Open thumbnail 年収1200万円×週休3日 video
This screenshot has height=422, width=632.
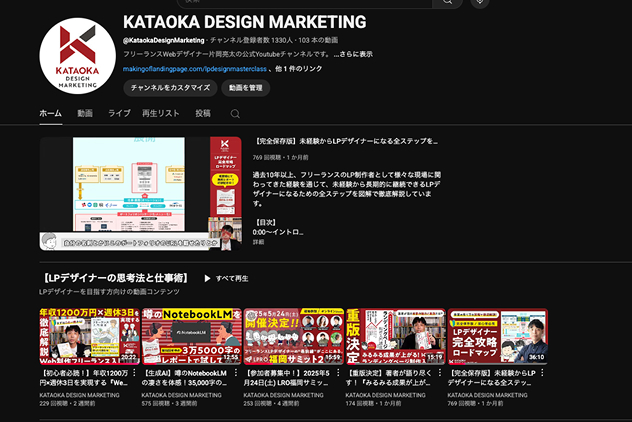pos(89,337)
